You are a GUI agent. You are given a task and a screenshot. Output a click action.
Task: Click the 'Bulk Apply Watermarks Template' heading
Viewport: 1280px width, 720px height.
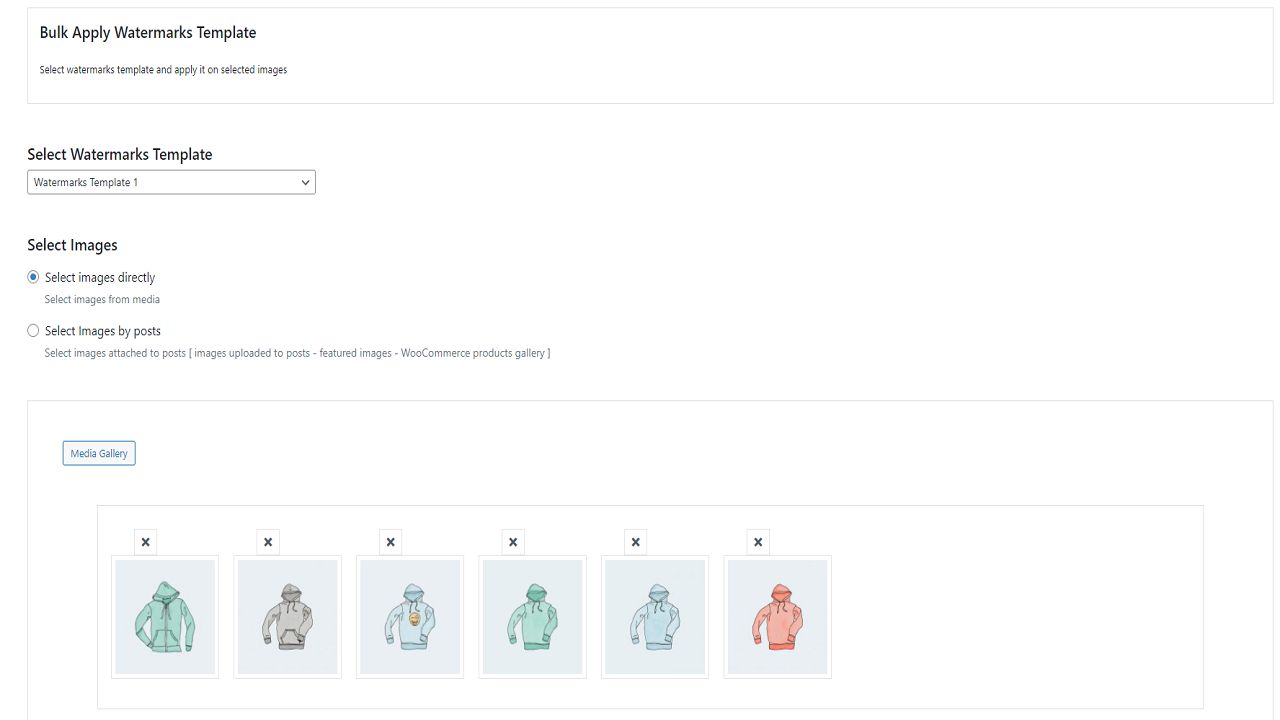point(148,32)
